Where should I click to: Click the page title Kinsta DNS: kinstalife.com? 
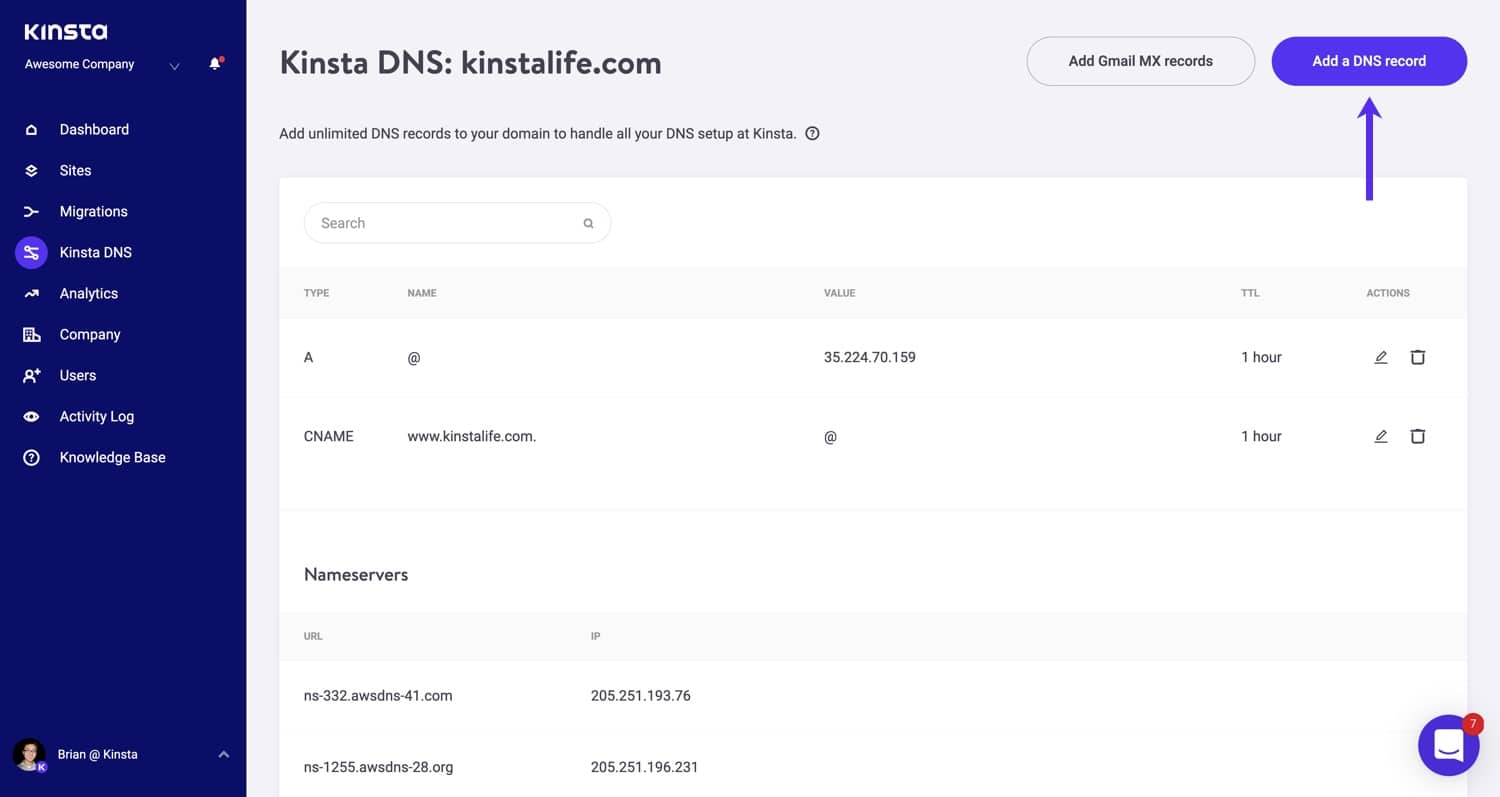470,63
